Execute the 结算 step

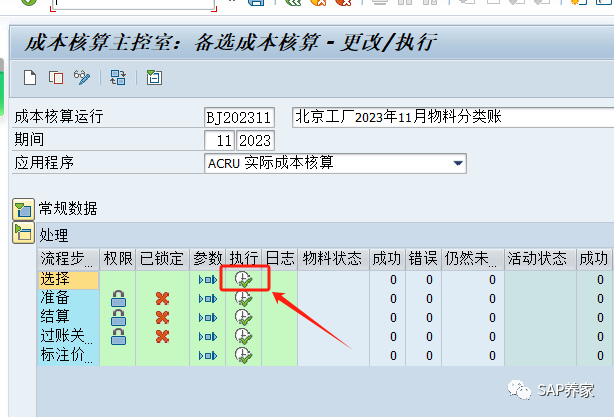pyautogui.click(x=243, y=317)
